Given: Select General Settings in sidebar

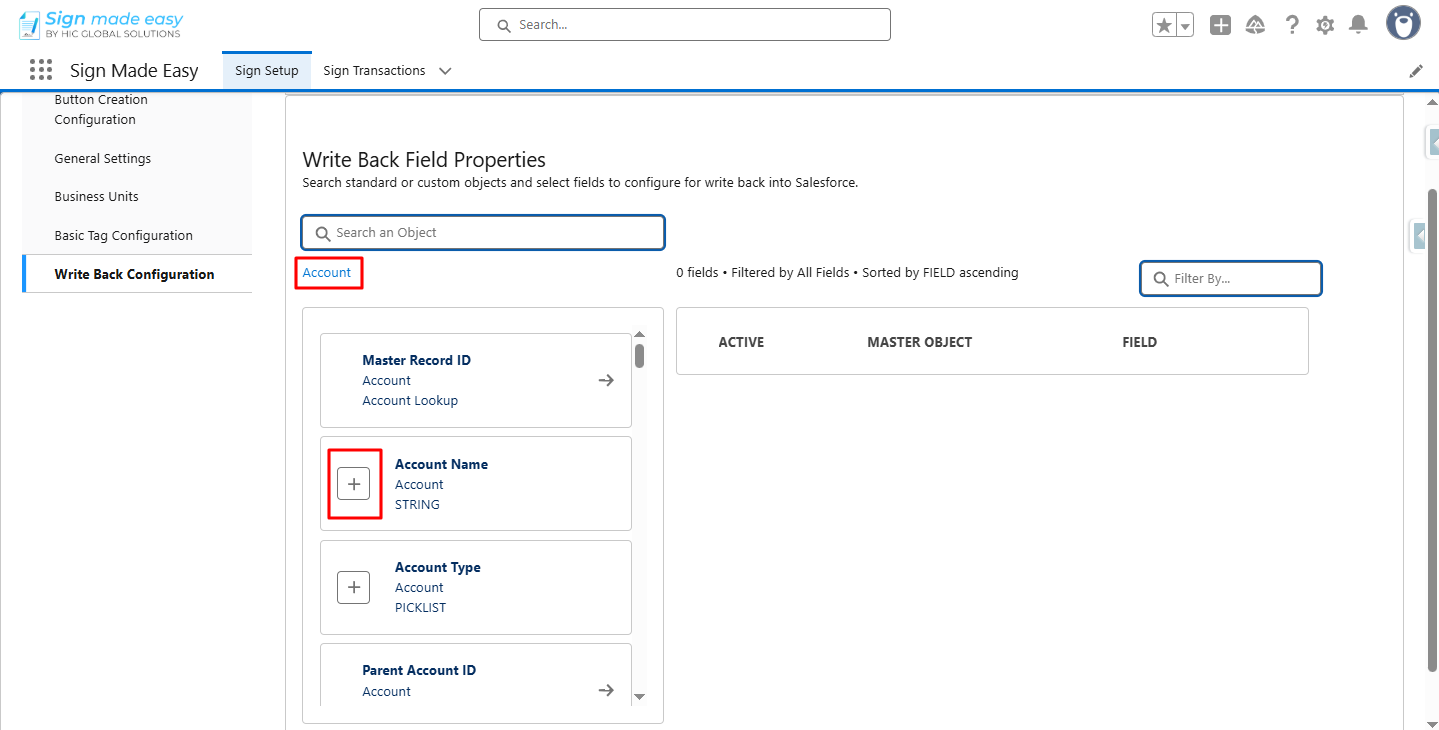Looking at the screenshot, I should pyautogui.click(x=103, y=158).
